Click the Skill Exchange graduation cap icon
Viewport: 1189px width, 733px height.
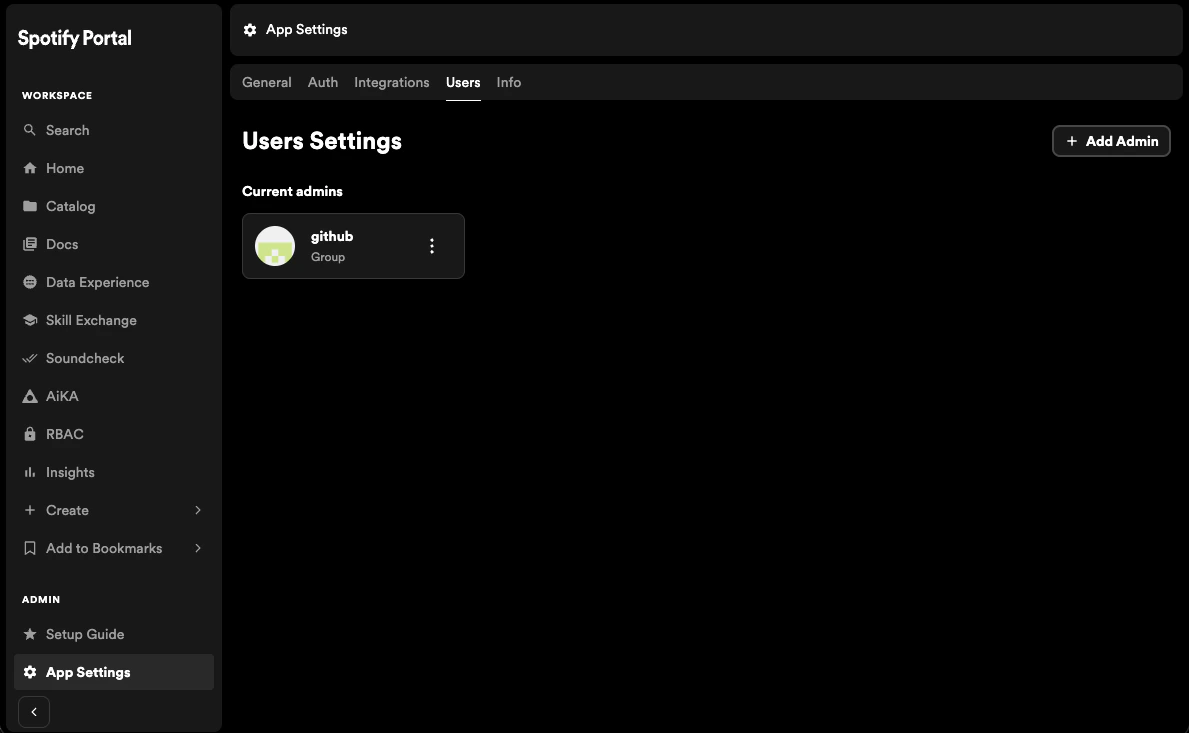[x=30, y=320]
